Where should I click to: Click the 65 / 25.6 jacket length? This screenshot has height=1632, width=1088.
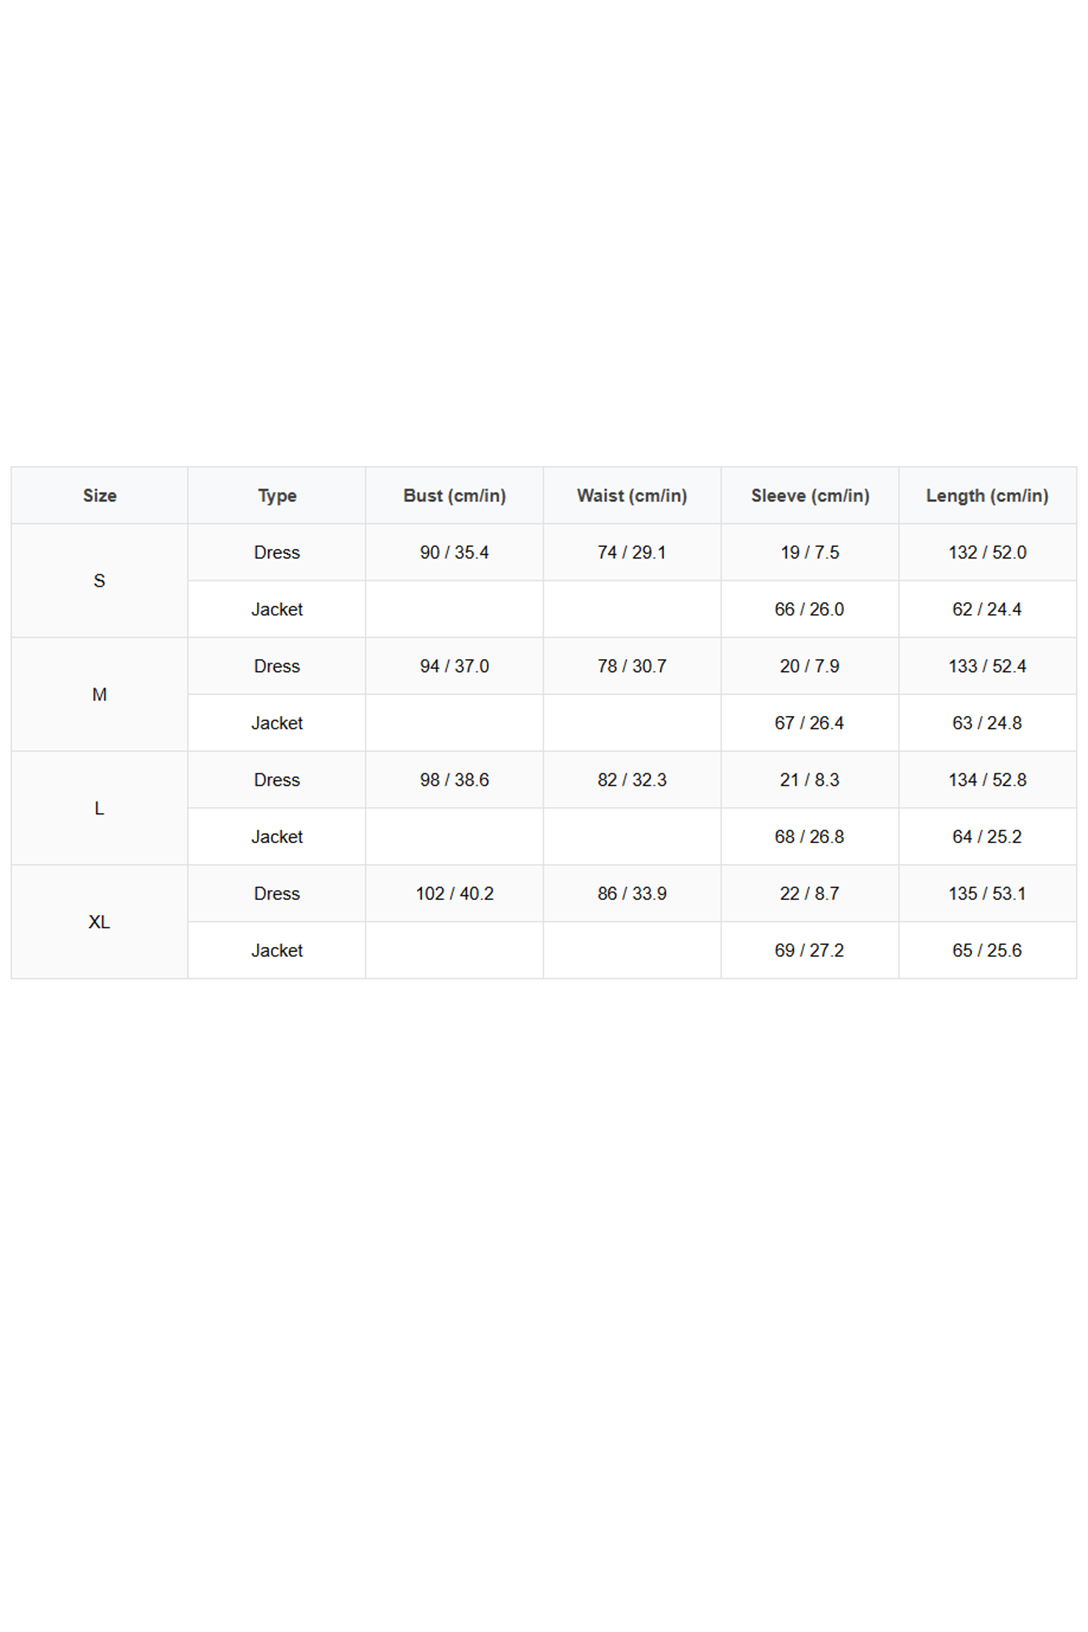pos(988,951)
